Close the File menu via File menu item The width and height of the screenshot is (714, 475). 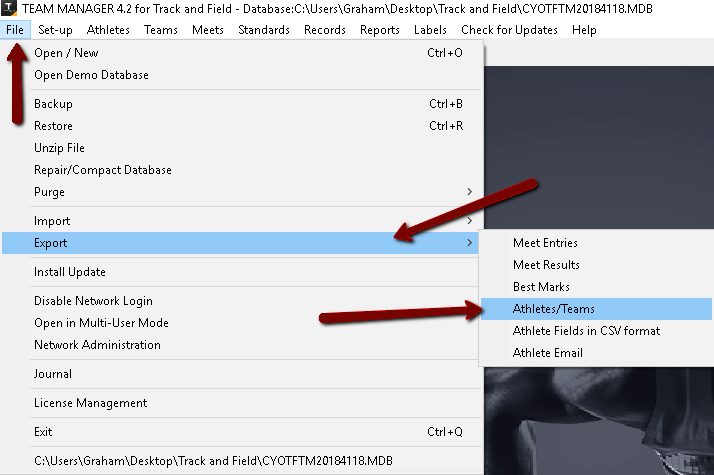coord(15,30)
